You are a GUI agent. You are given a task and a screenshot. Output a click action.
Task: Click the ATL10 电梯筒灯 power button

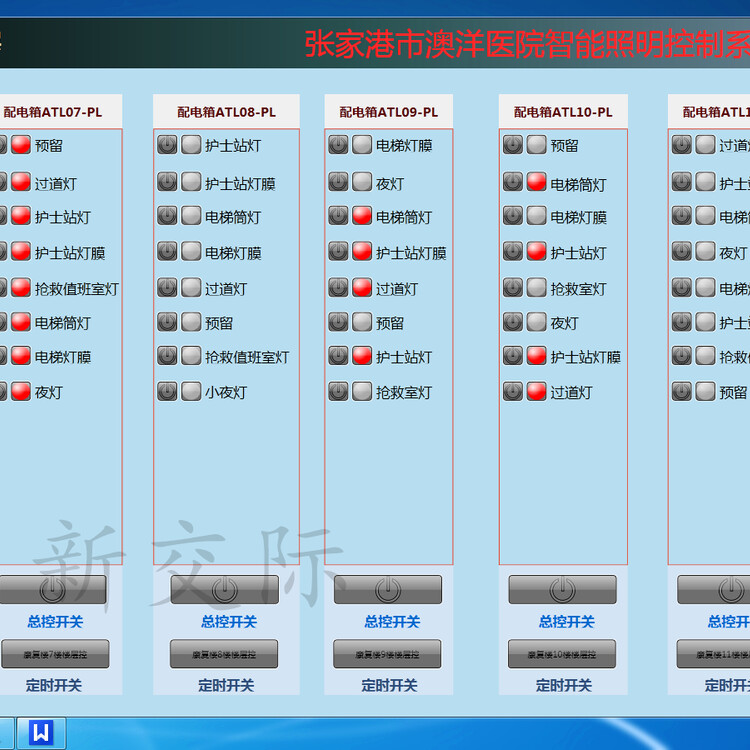tap(513, 182)
